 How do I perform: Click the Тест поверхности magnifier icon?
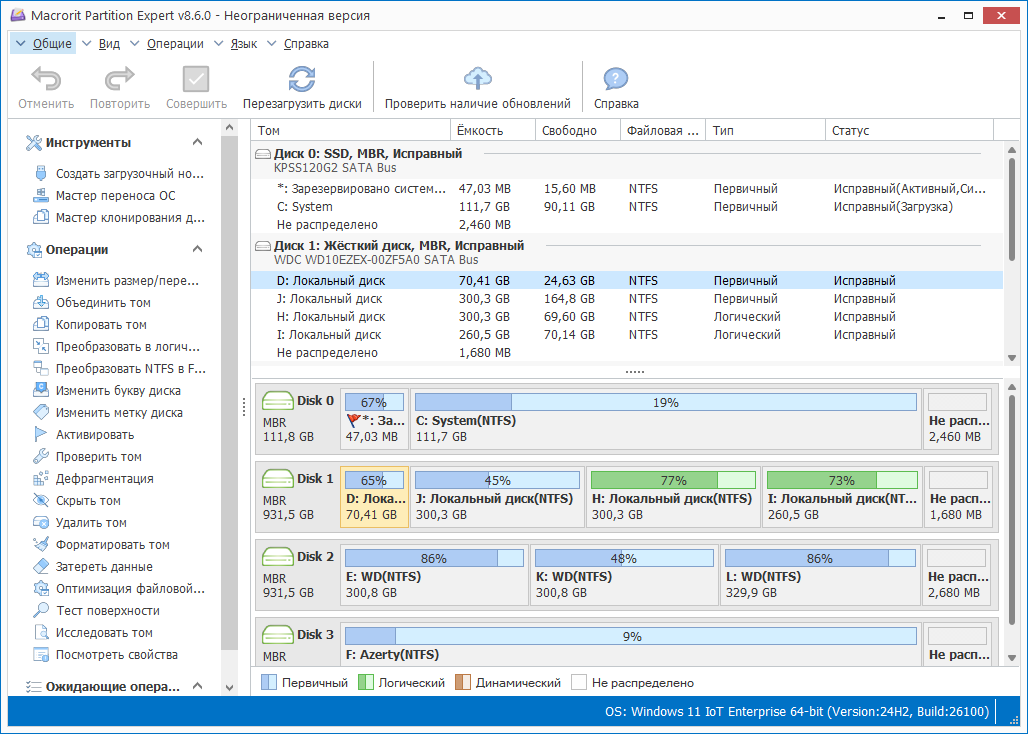pos(41,610)
